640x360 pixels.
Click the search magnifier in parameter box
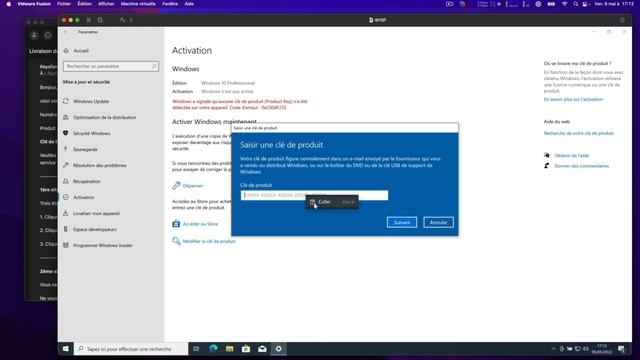154,66
